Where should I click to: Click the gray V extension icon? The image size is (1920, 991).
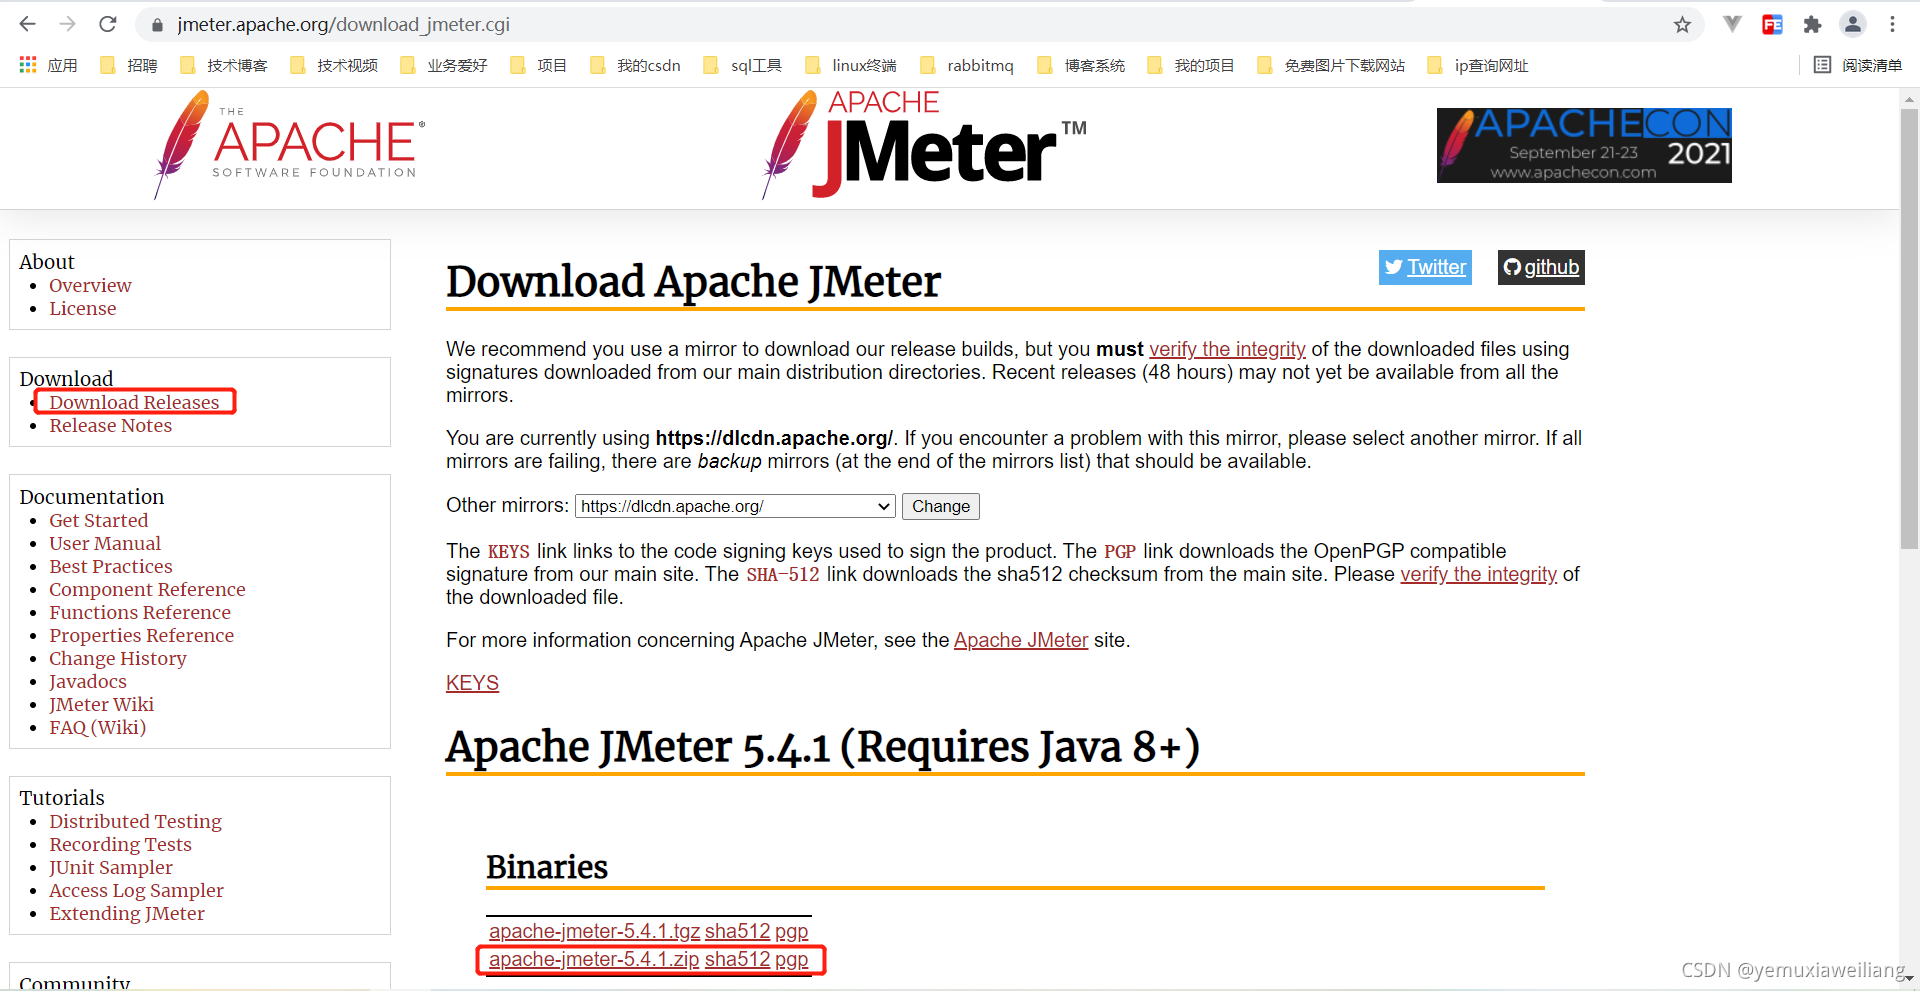click(x=1732, y=24)
